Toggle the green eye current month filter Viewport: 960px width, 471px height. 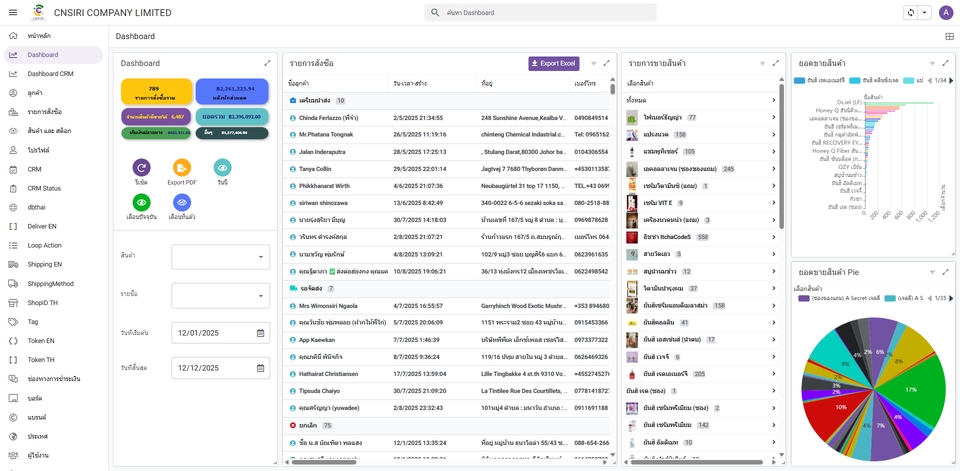point(141,203)
